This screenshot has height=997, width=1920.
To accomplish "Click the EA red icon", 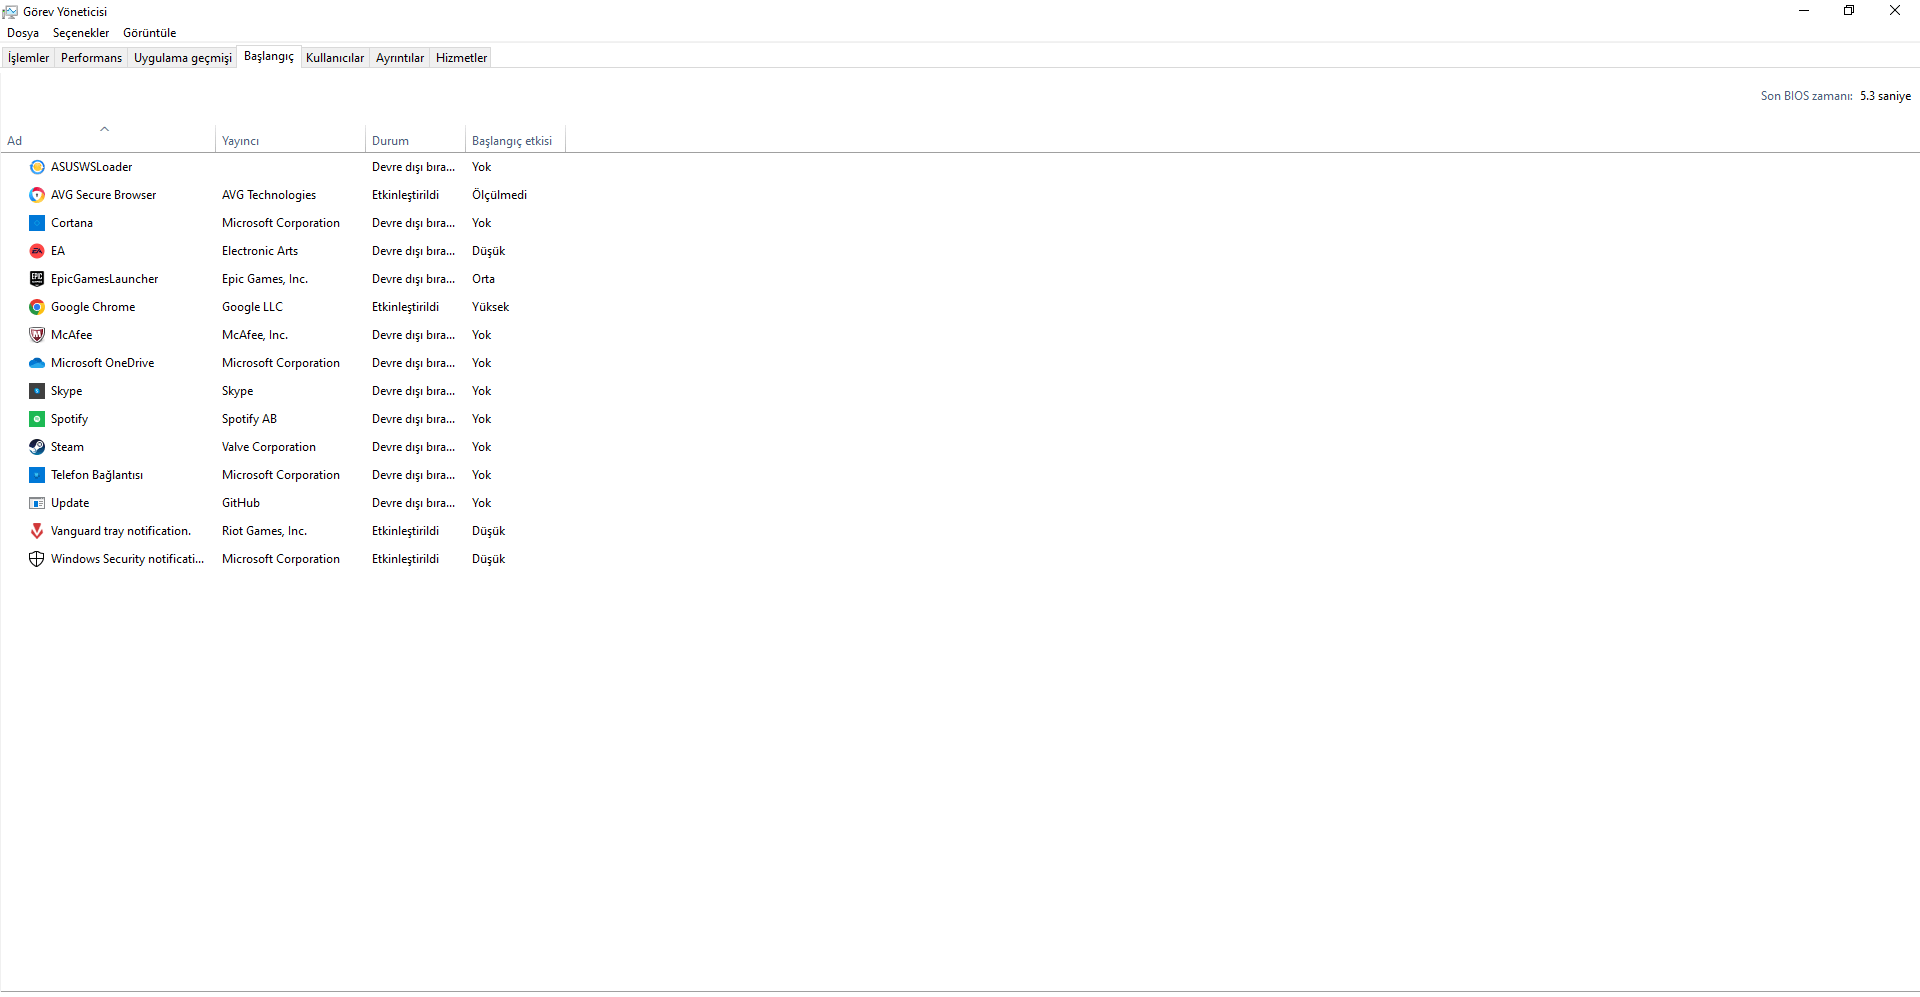I will (x=37, y=251).
